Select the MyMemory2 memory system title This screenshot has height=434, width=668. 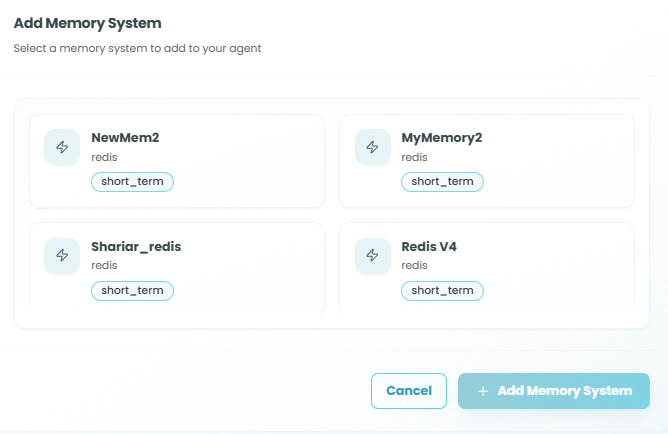pyautogui.click(x=441, y=138)
